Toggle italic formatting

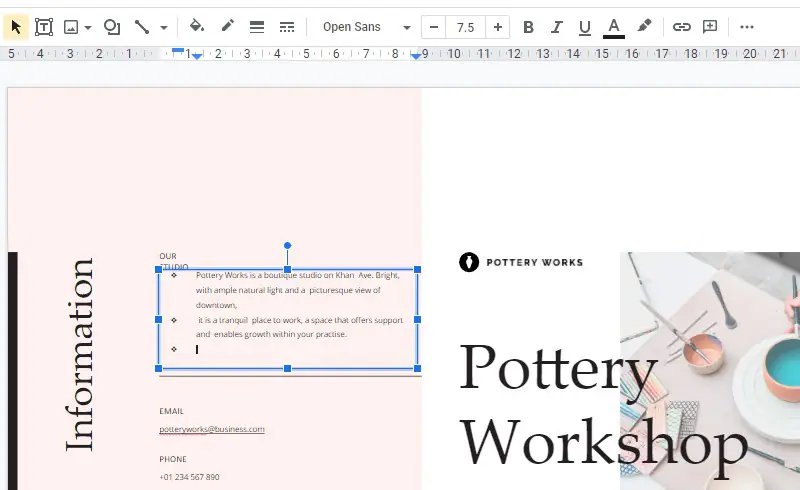557,27
